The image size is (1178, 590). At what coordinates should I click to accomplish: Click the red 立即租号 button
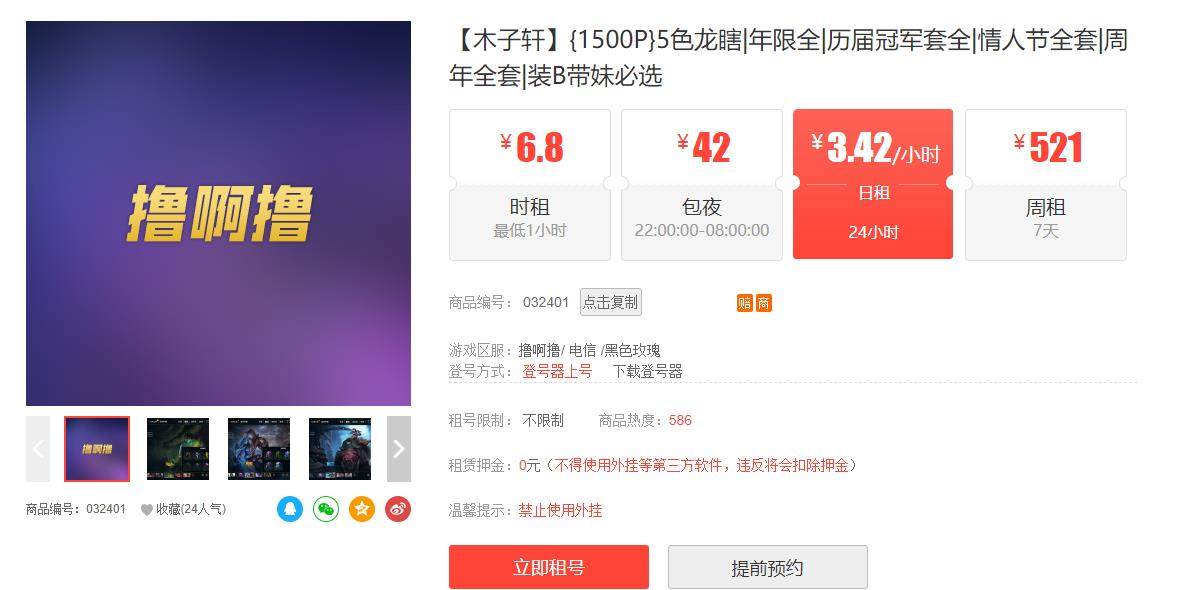(548, 567)
